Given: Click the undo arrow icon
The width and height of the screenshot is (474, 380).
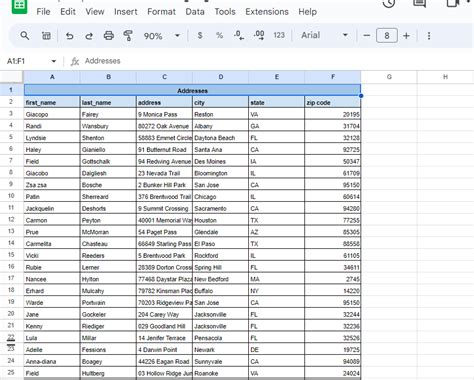Looking at the screenshot, I should tap(69, 35).
